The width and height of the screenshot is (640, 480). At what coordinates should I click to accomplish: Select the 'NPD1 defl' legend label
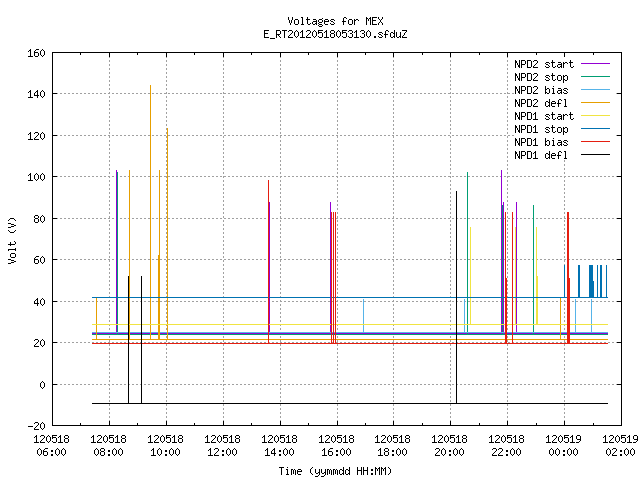pos(541,156)
